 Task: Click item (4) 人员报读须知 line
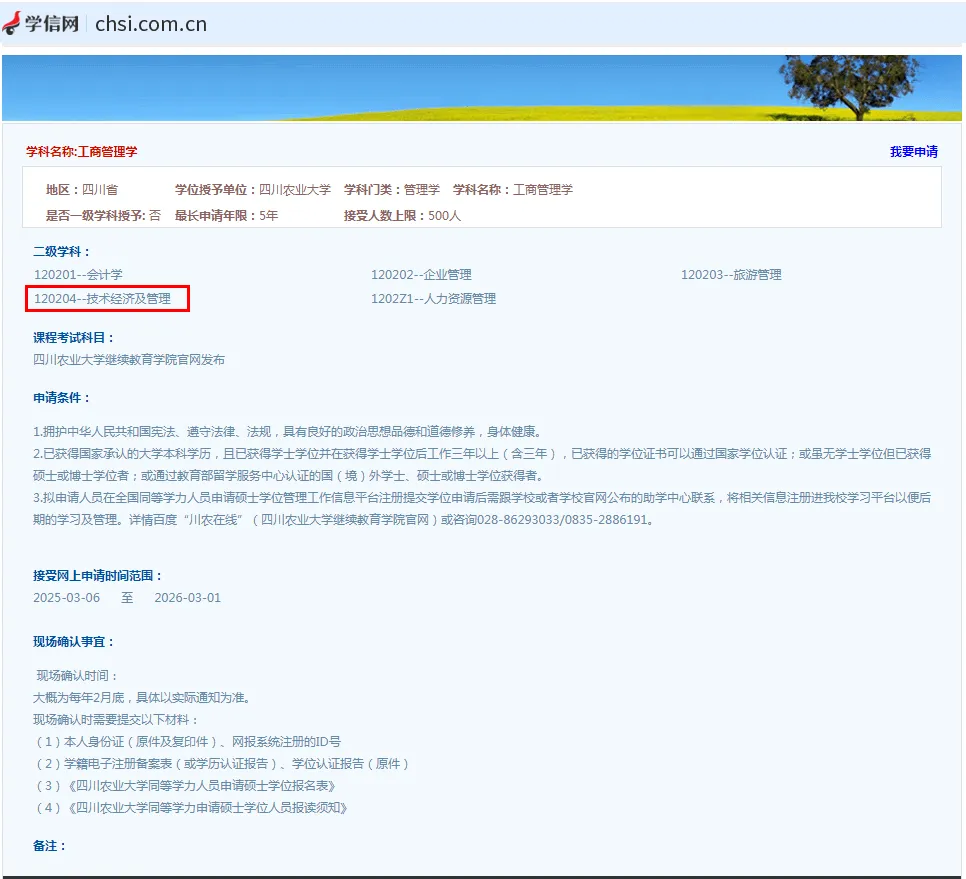click(x=191, y=808)
